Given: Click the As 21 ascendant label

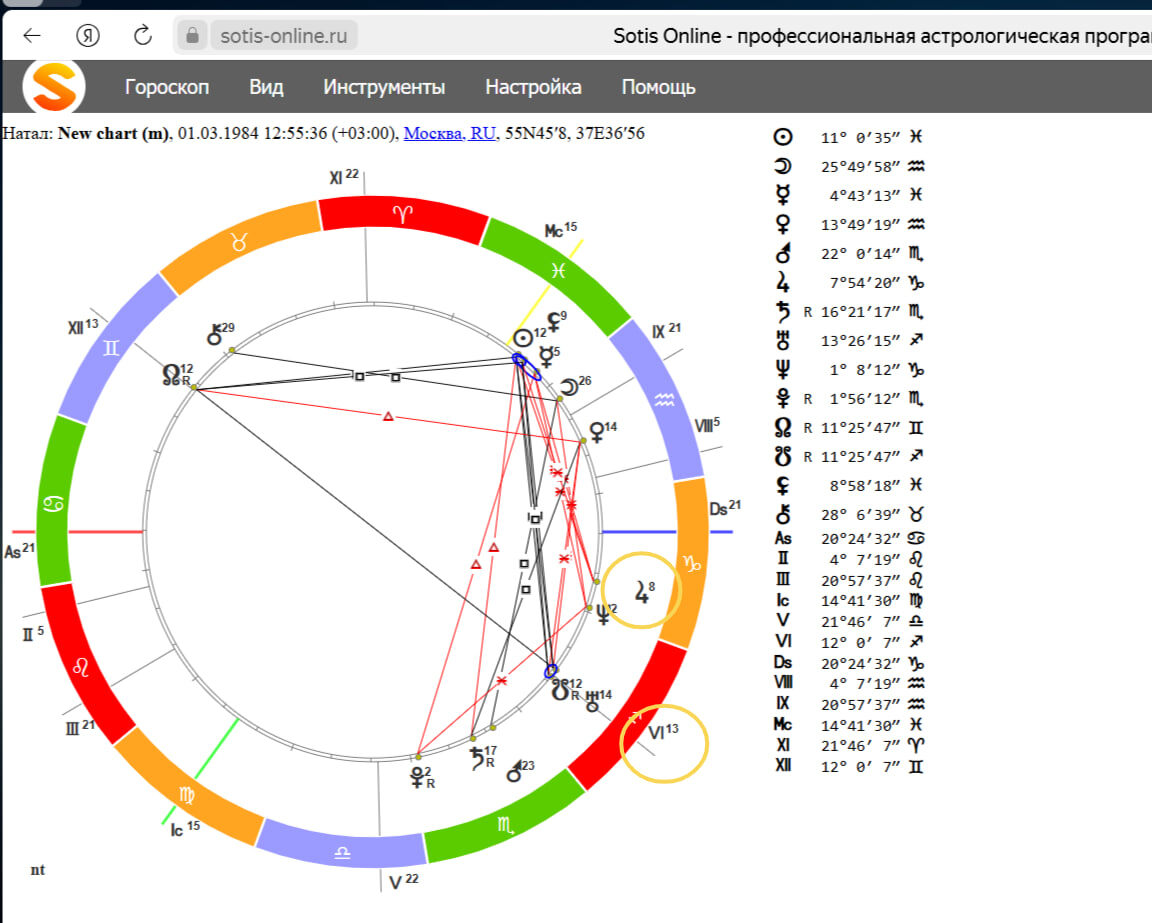Looking at the screenshot, I should pos(19,550).
